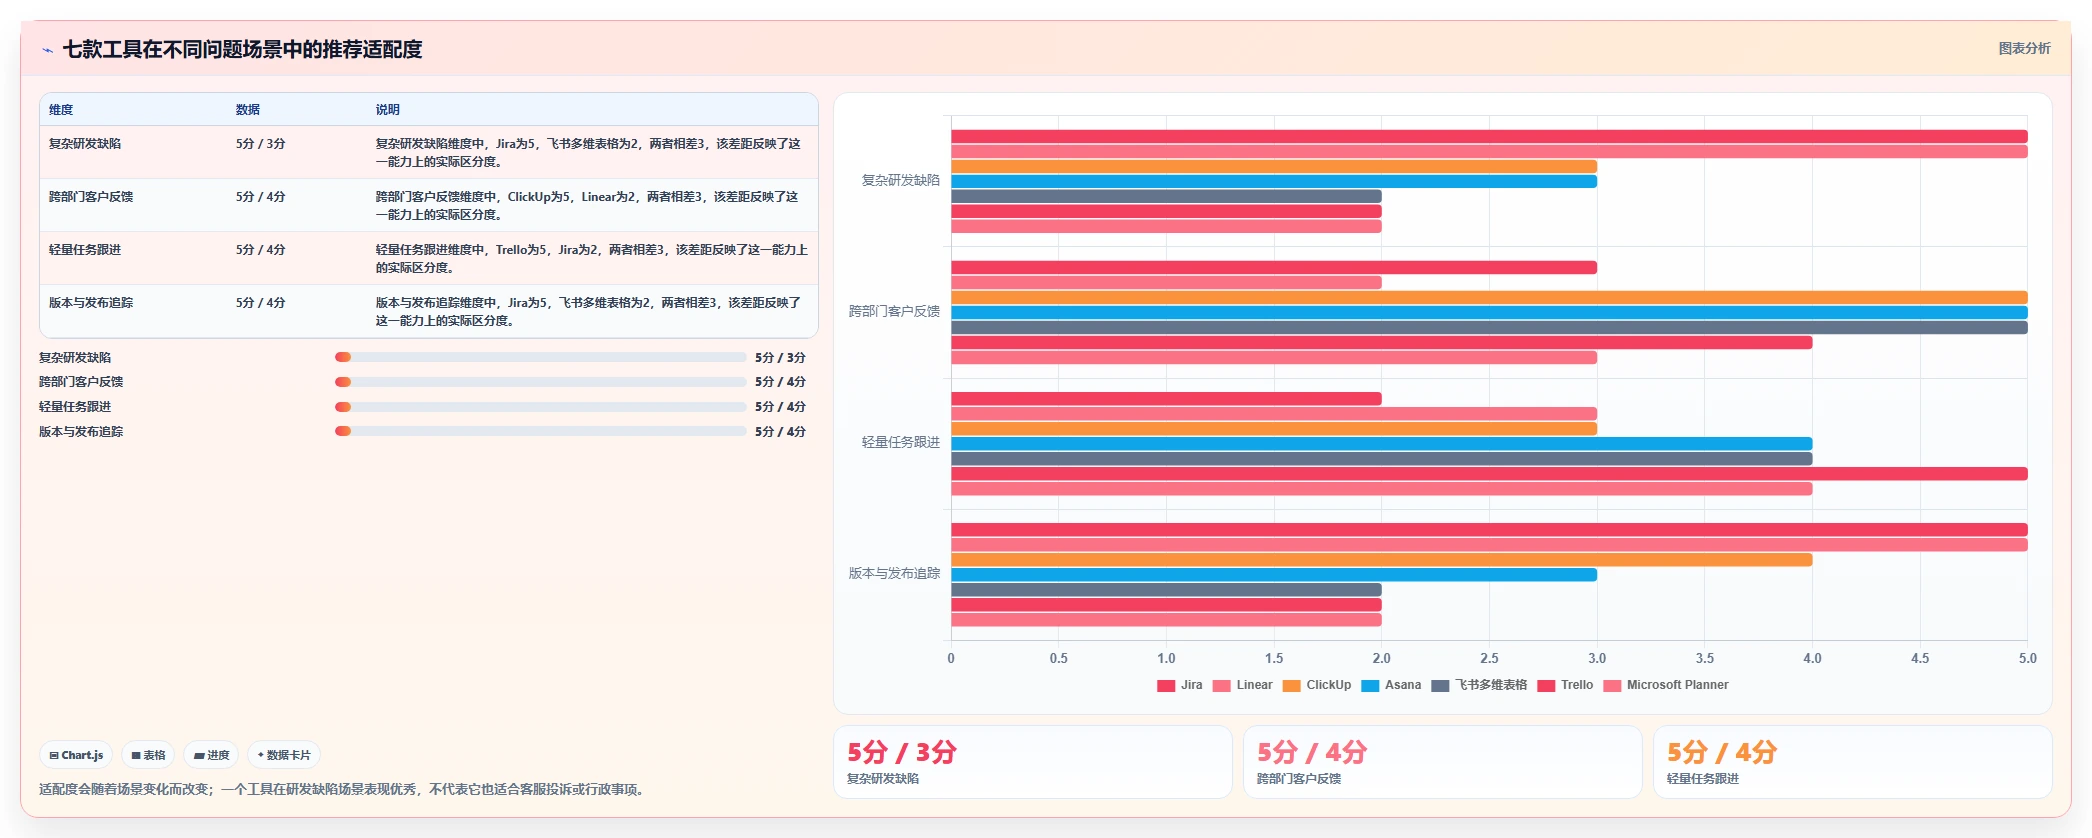Toggle the Microsoft Planner legend item

pos(1666,685)
